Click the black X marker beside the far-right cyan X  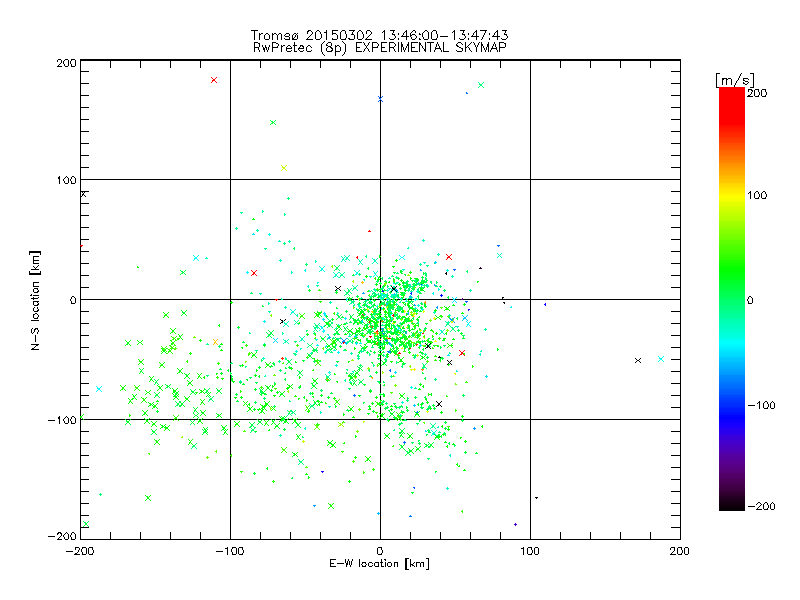[638, 360]
